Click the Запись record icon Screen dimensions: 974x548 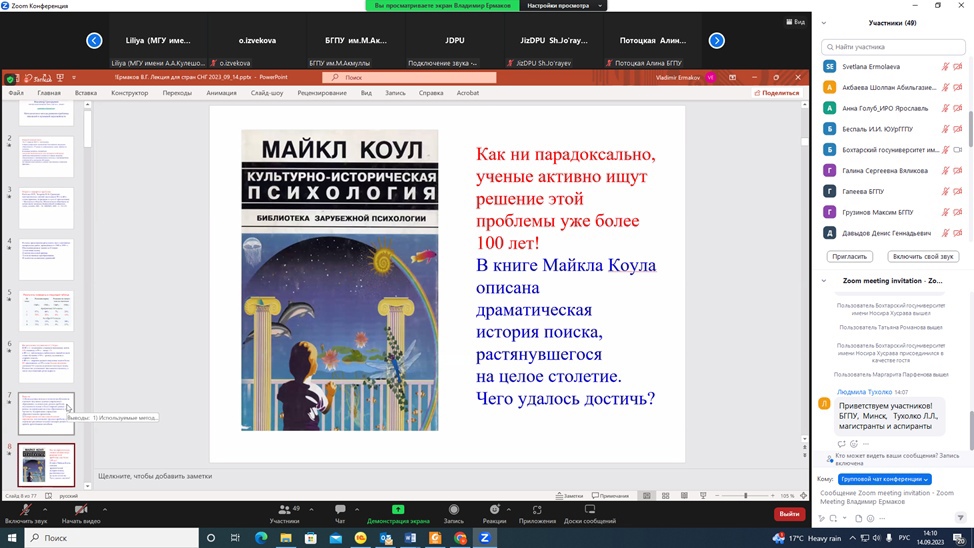pyautogui.click(x=453, y=510)
